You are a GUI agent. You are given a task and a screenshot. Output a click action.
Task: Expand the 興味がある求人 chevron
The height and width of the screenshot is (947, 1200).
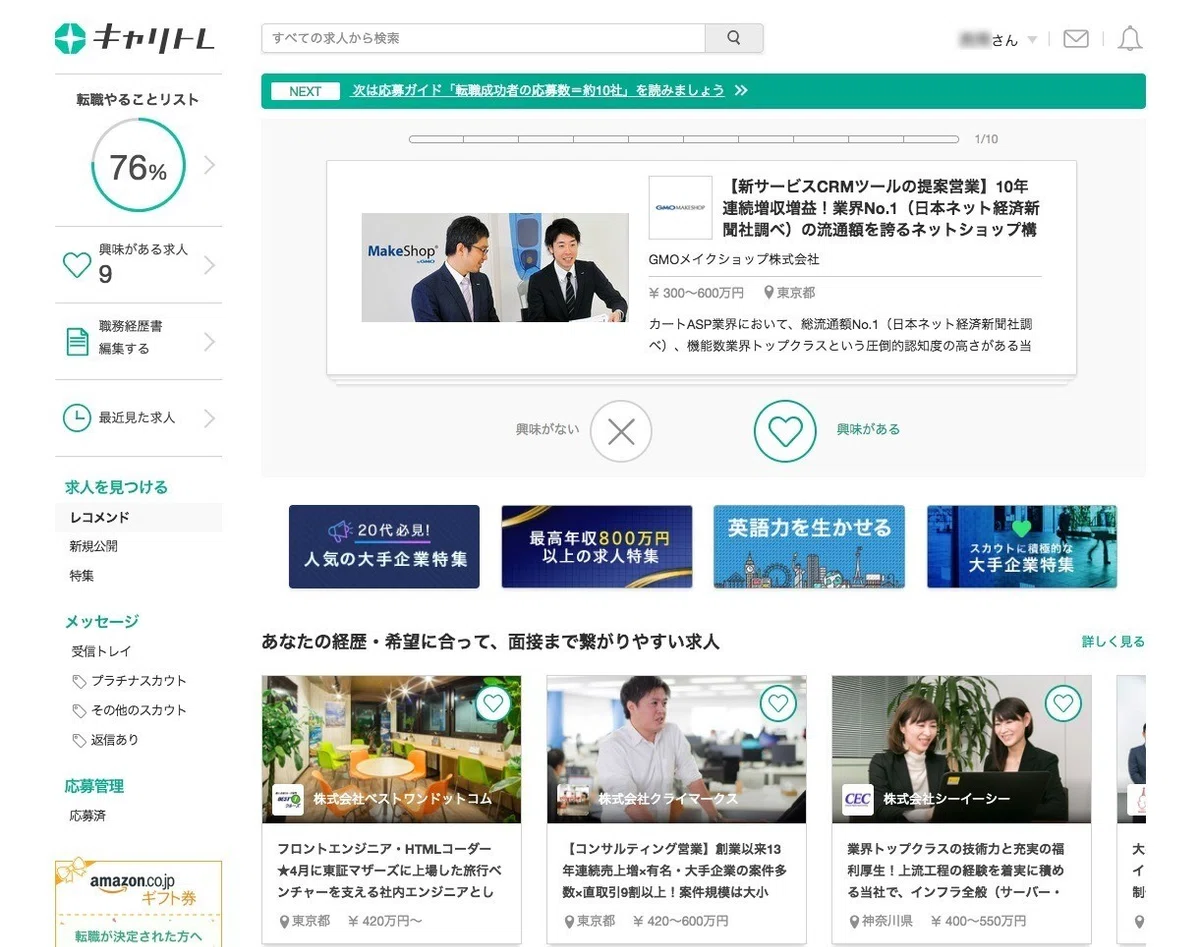[209, 265]
